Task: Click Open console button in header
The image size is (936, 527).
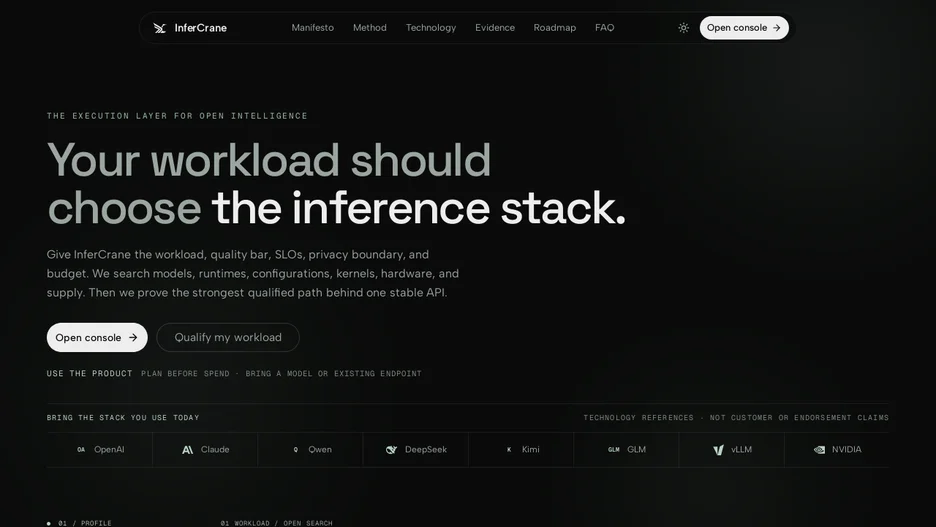Action: pos(744,28)
